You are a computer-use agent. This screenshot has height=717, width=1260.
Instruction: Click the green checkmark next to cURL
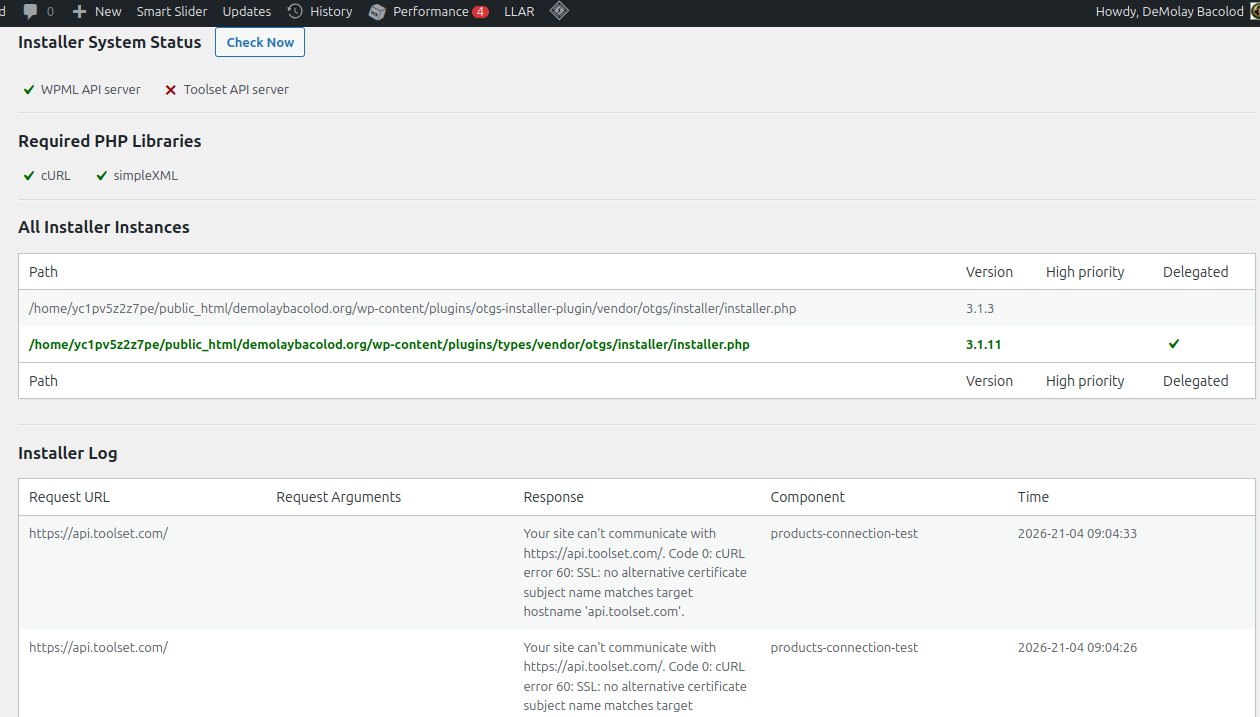click(29, 176)
